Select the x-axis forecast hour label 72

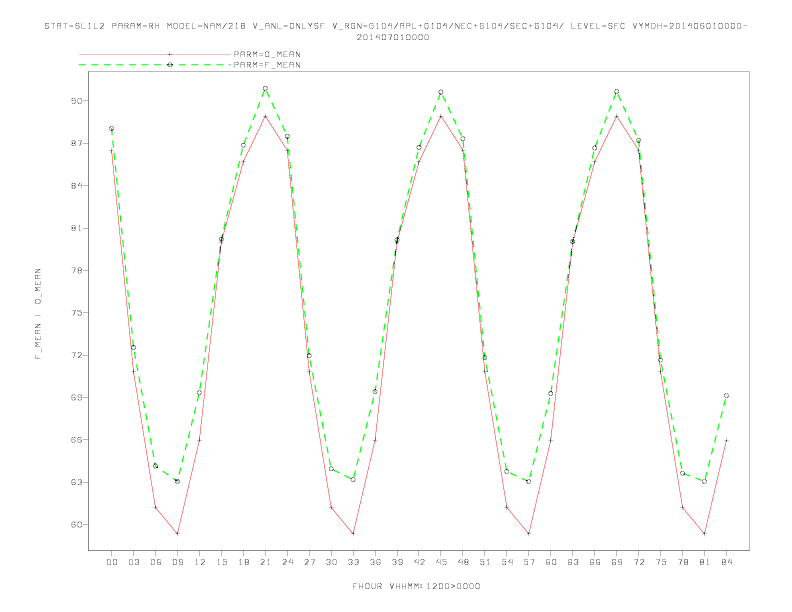(638, 562)
